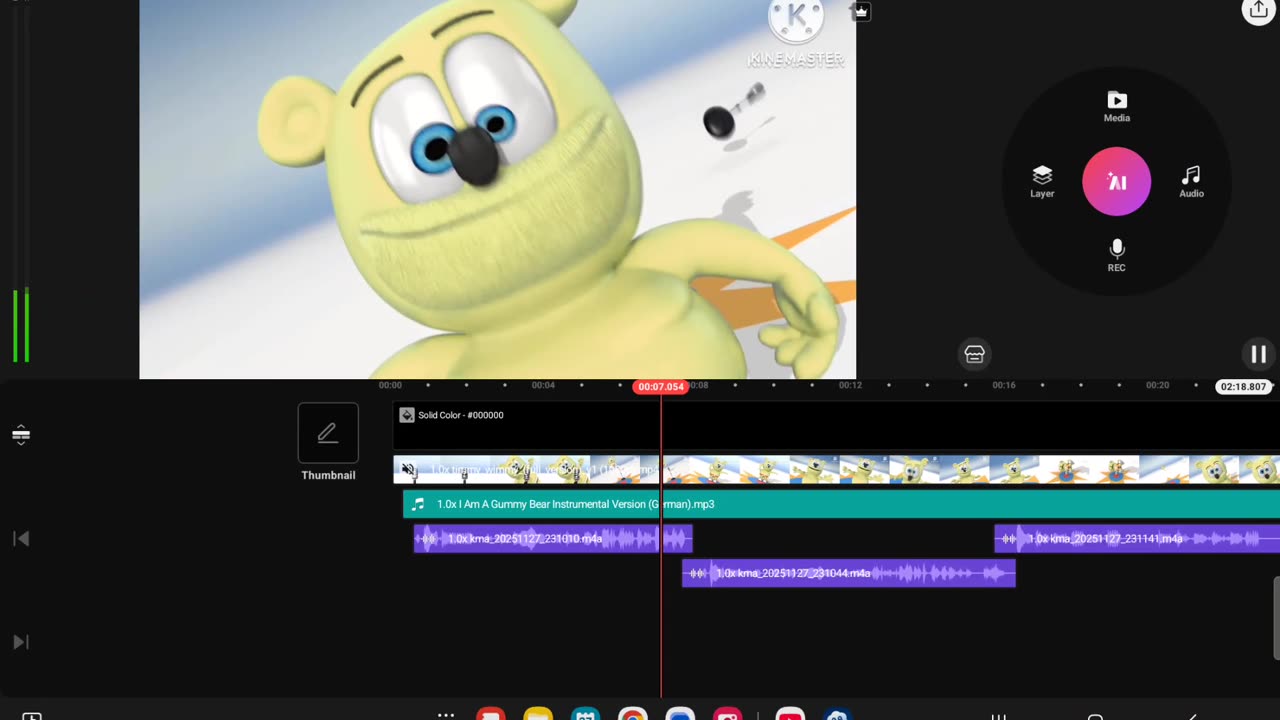Viewport: 1280px width, 720px height.
Task: Select voice clip kma_20251127_231010.m4a
Action: tap(553, 539)
